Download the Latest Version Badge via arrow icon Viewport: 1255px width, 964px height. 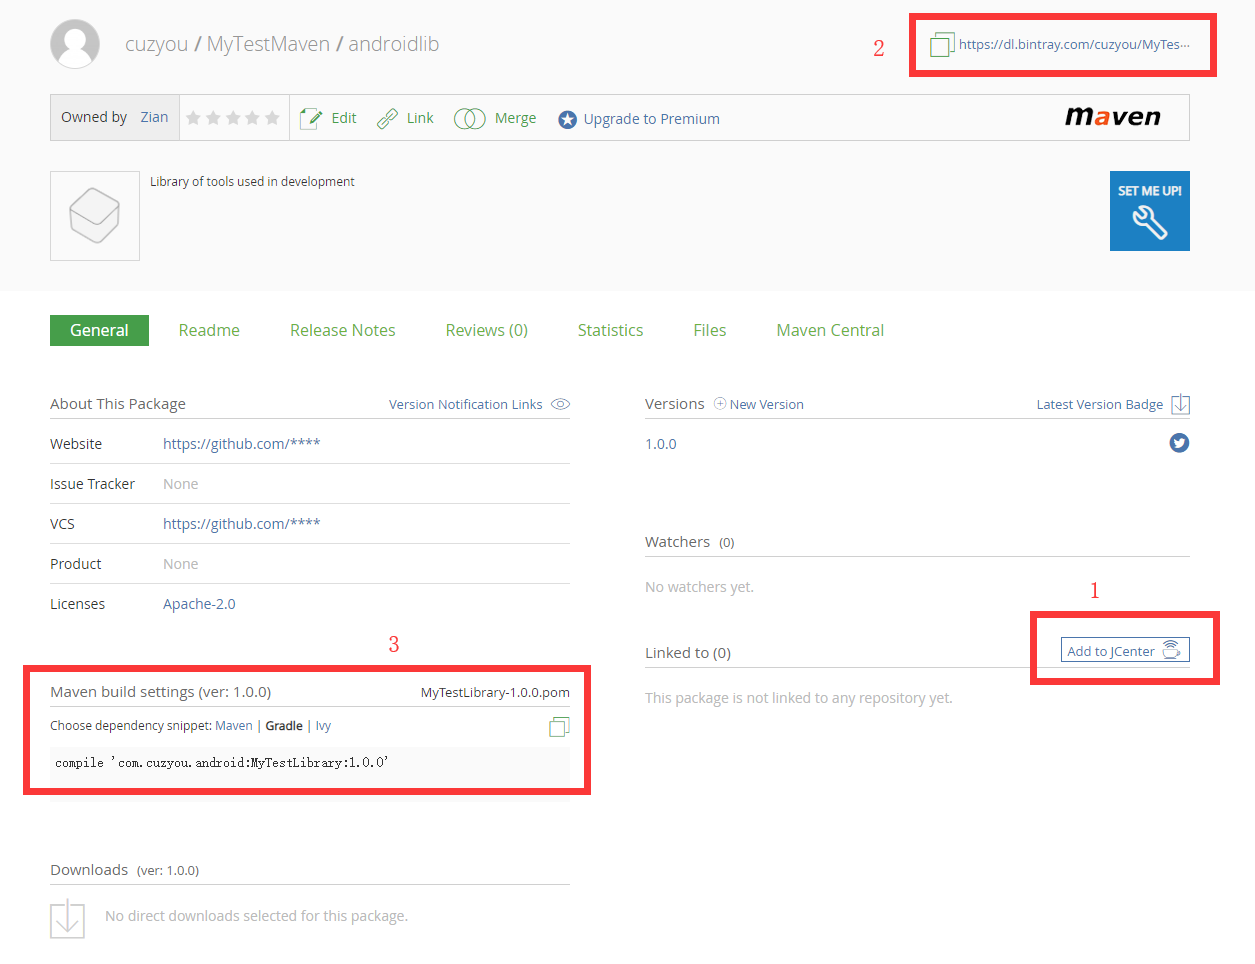[x=1180, y=404]
